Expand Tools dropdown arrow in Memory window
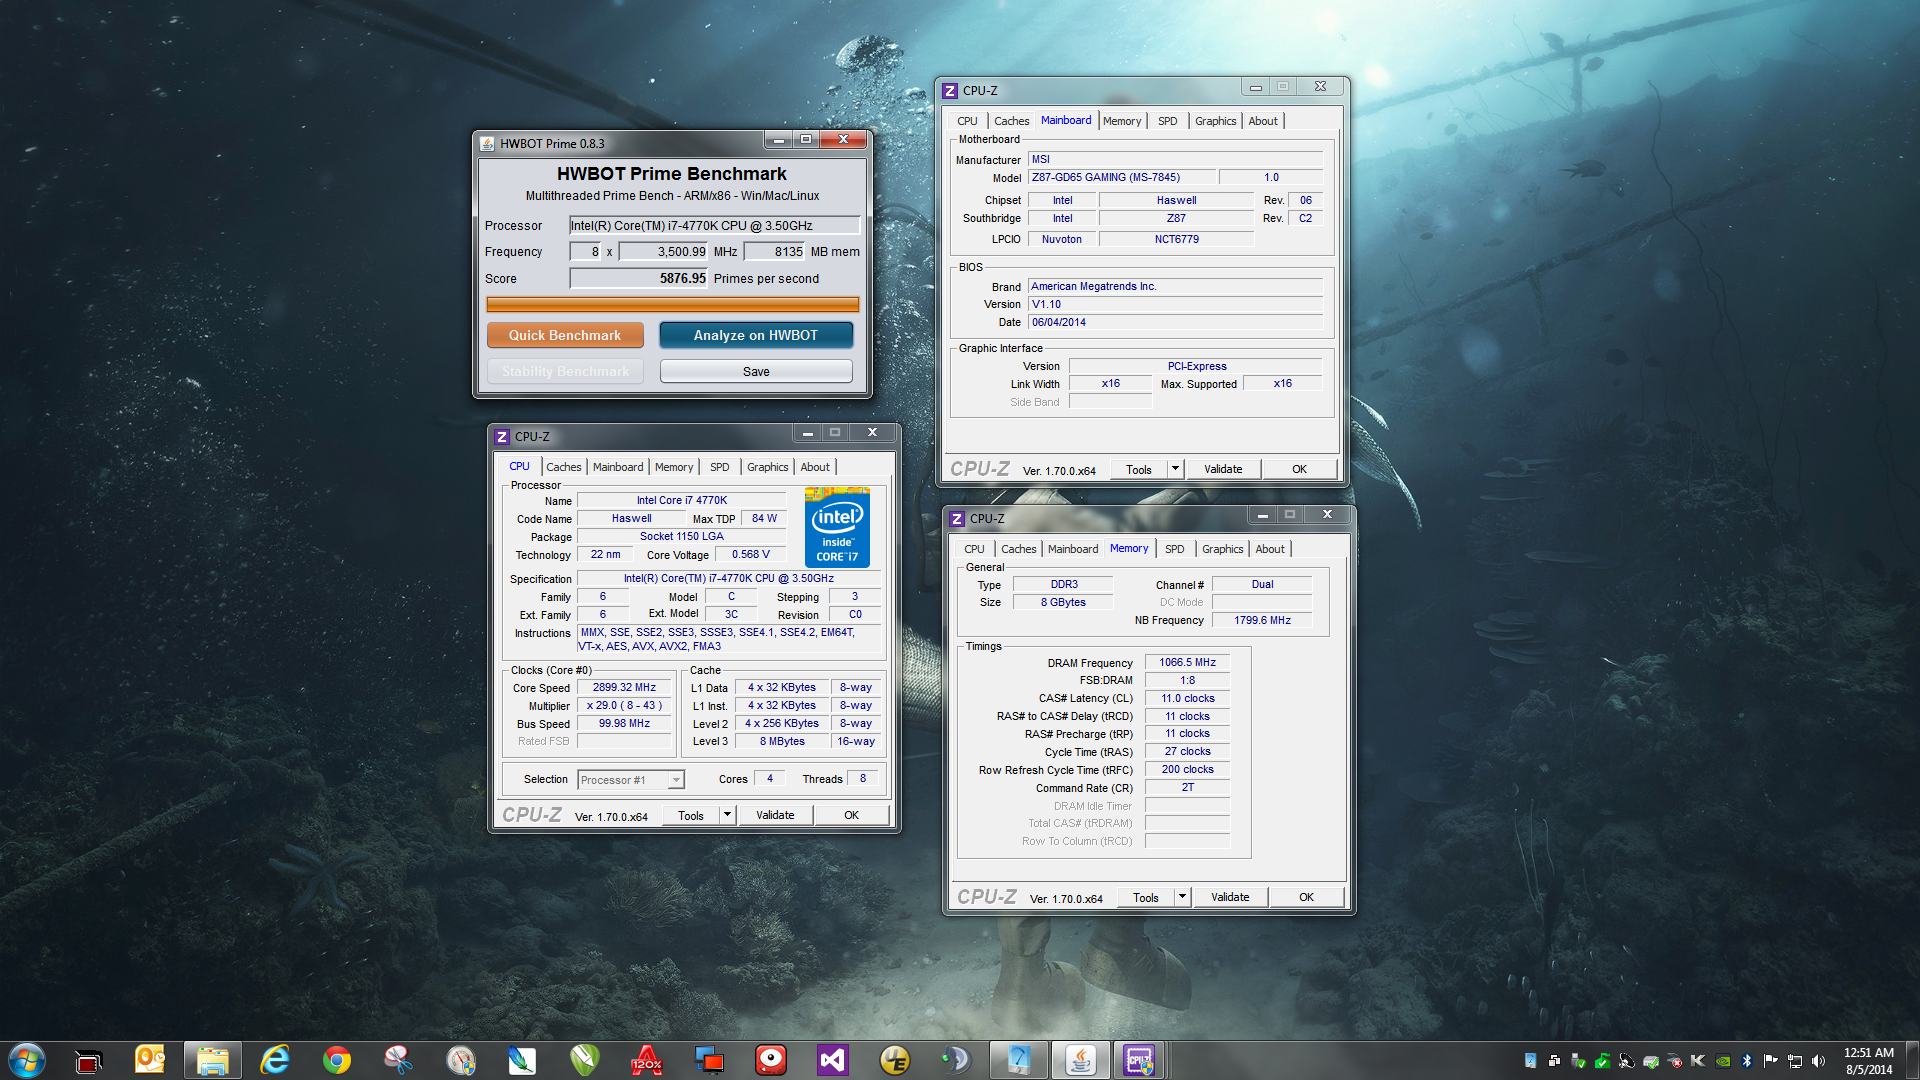This screenshot has height=1080, width=1920. pyautogui.click(x=1183, y=897)
